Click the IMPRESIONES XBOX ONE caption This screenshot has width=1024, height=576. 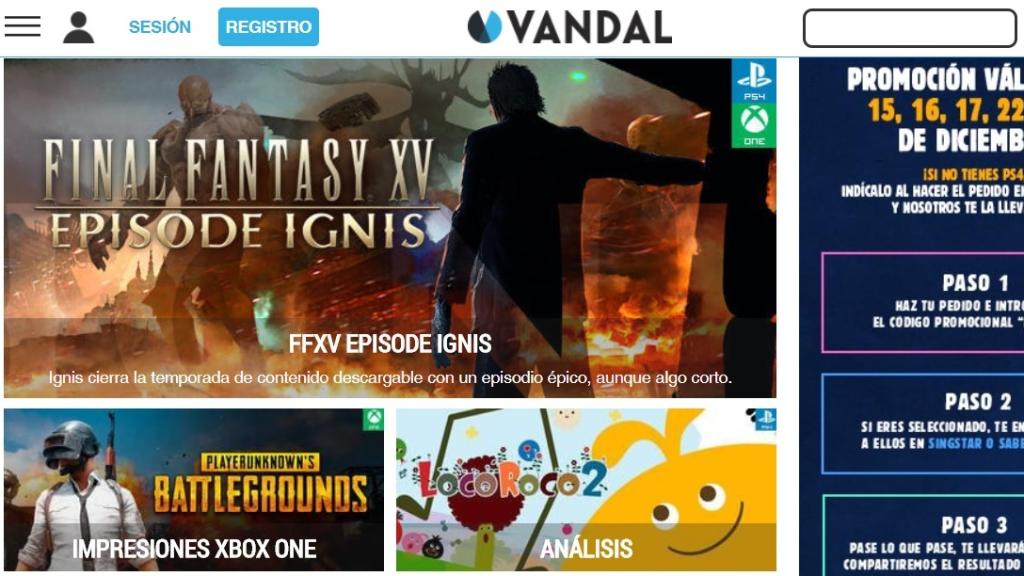click(x=194, y=549)
